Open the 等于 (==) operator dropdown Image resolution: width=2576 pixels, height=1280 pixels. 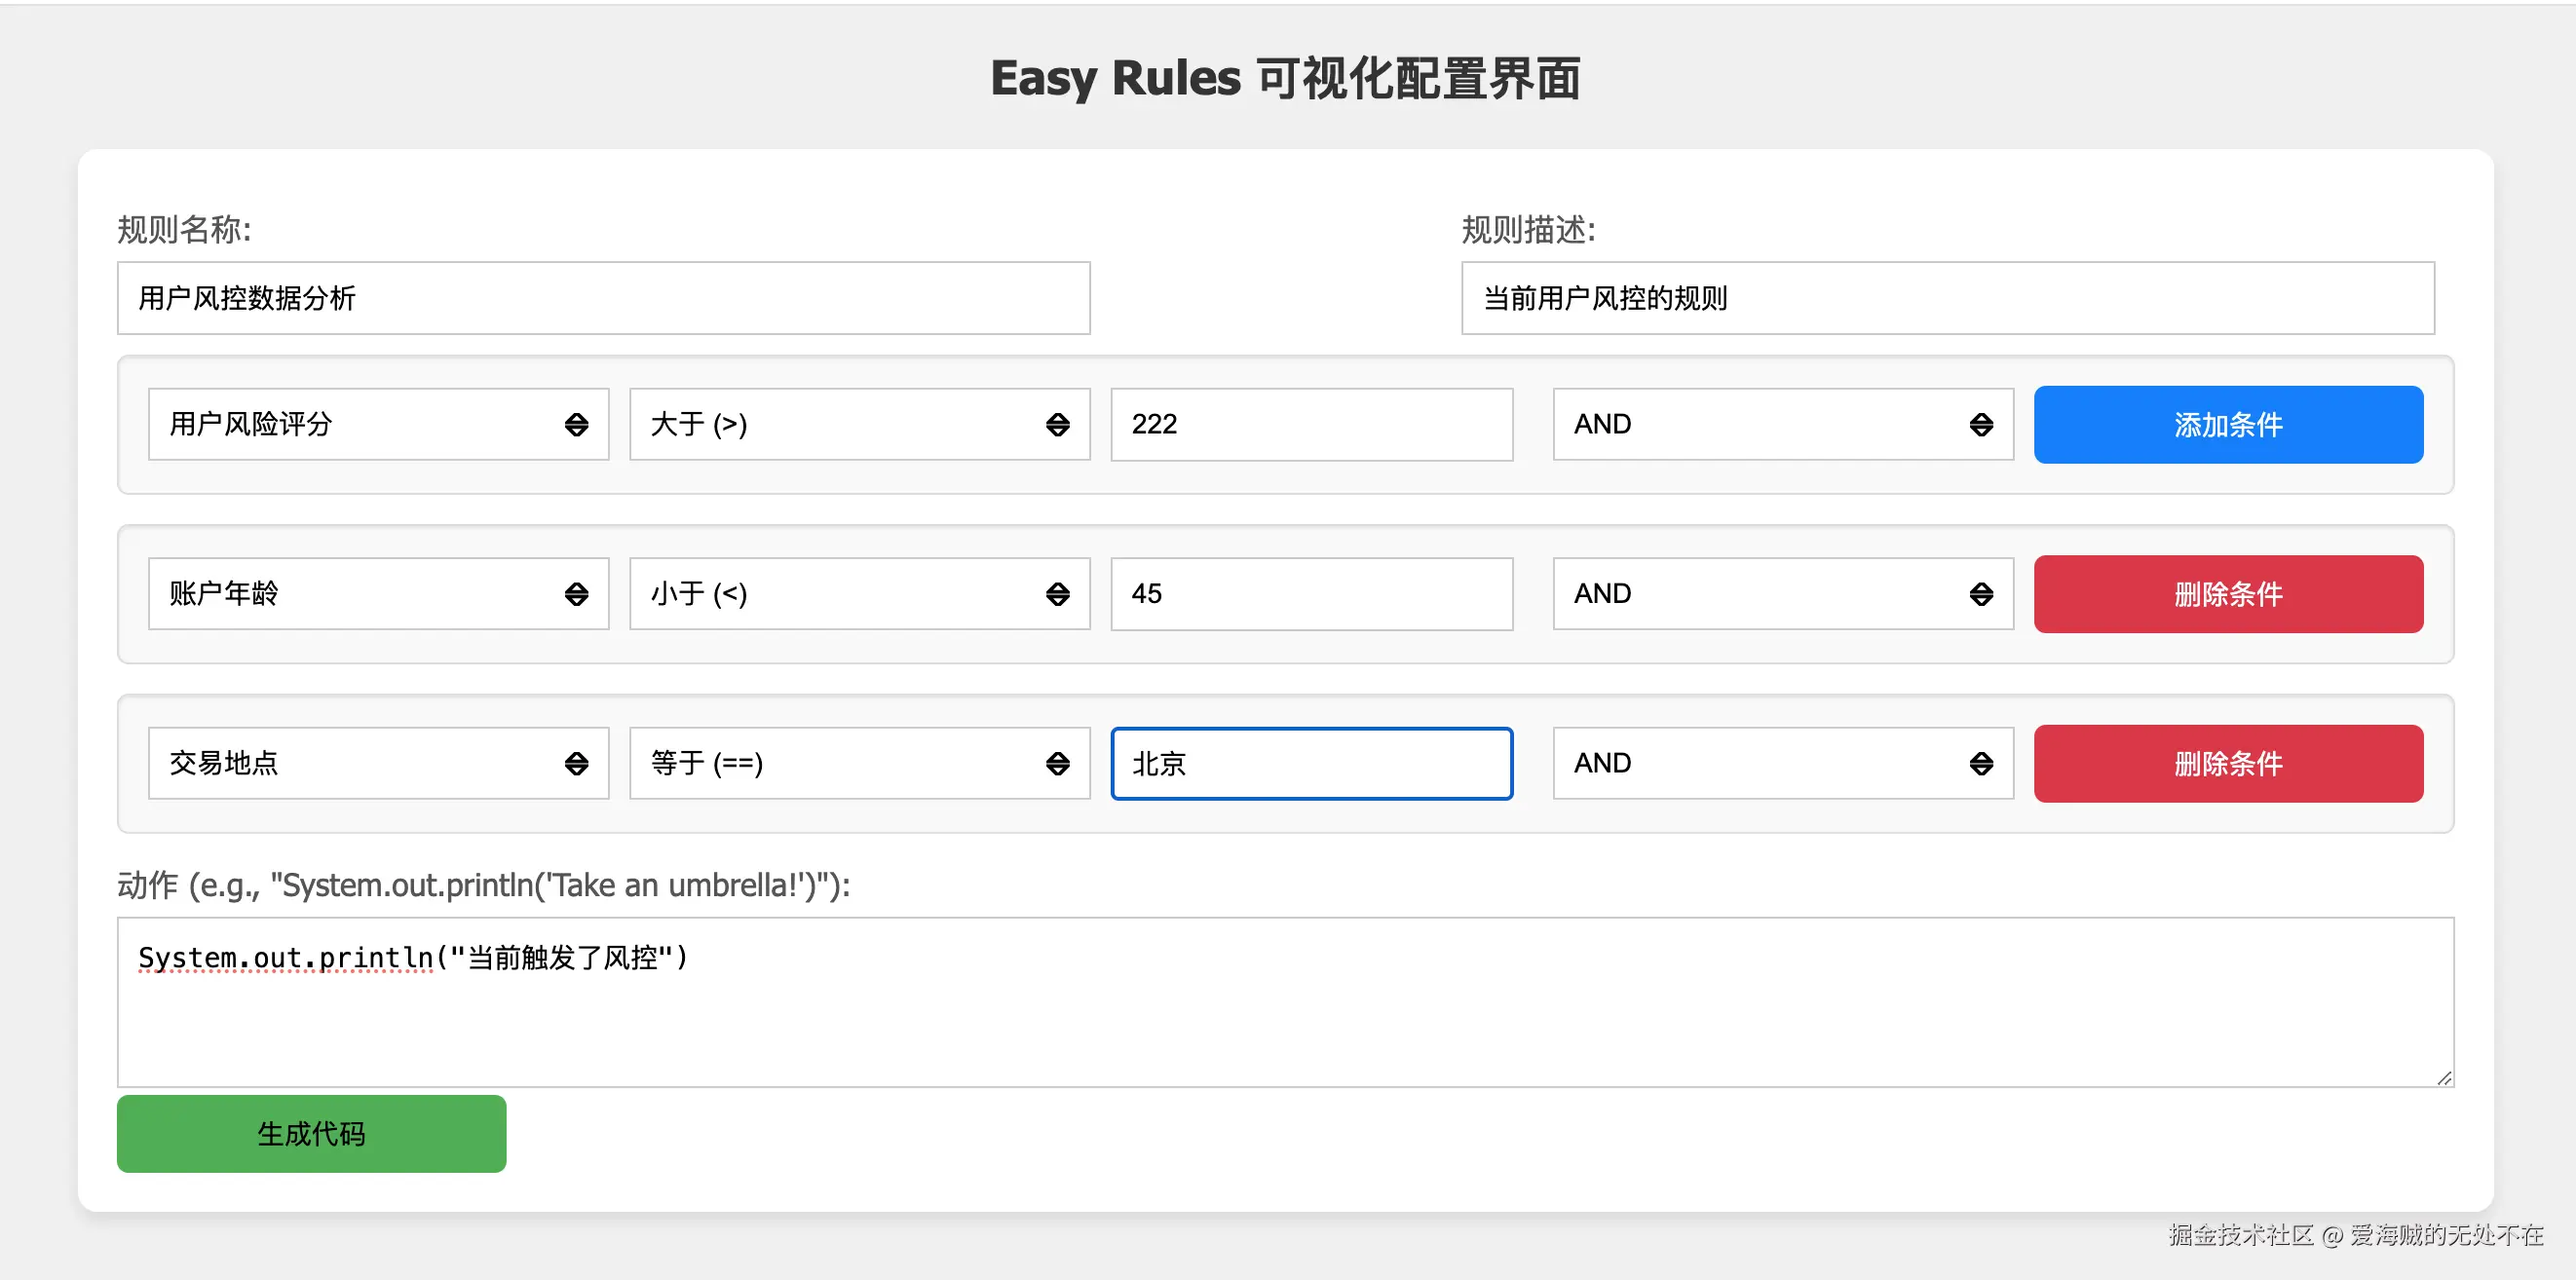pos(859,763)
